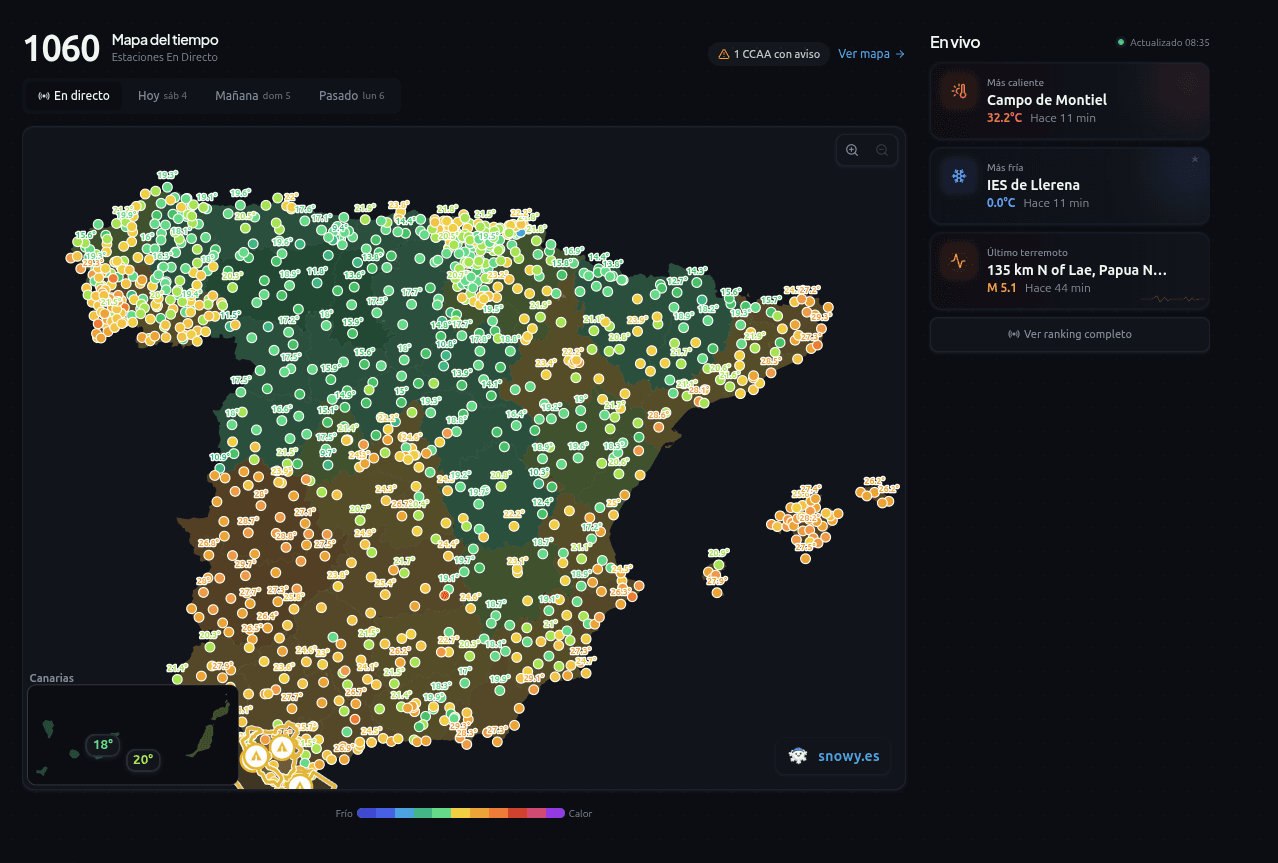Image resolution: width=1278 pixels, height=863 pixels.
Task: Click the Frío legend label
Action: pos(344,814)
